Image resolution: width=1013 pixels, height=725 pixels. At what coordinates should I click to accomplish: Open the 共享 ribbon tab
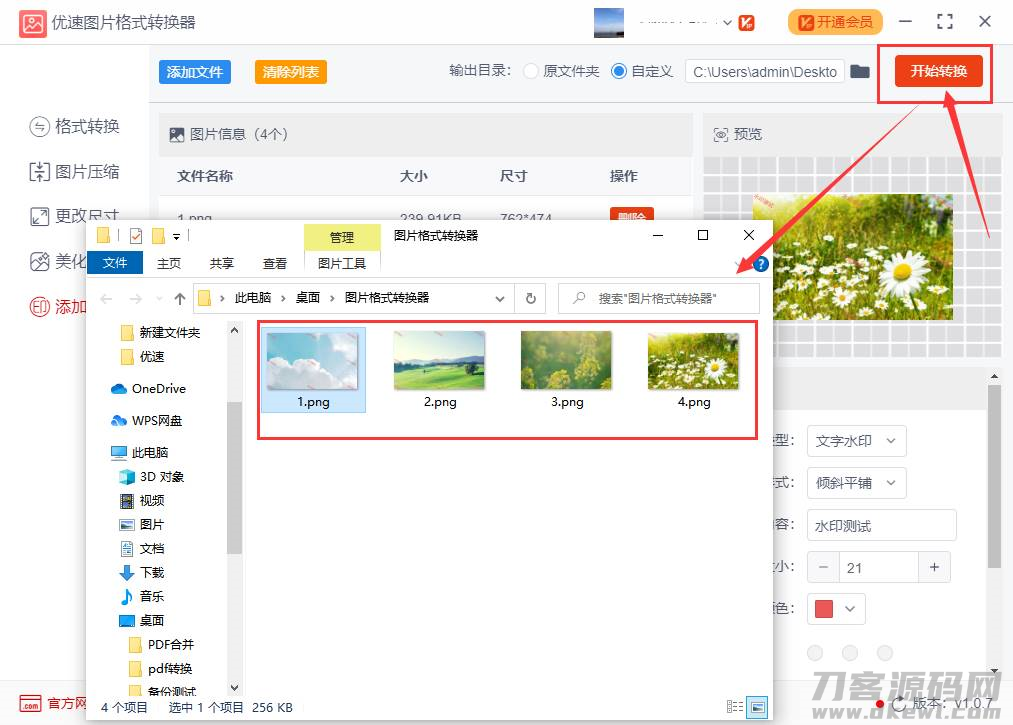click(222, 264)
